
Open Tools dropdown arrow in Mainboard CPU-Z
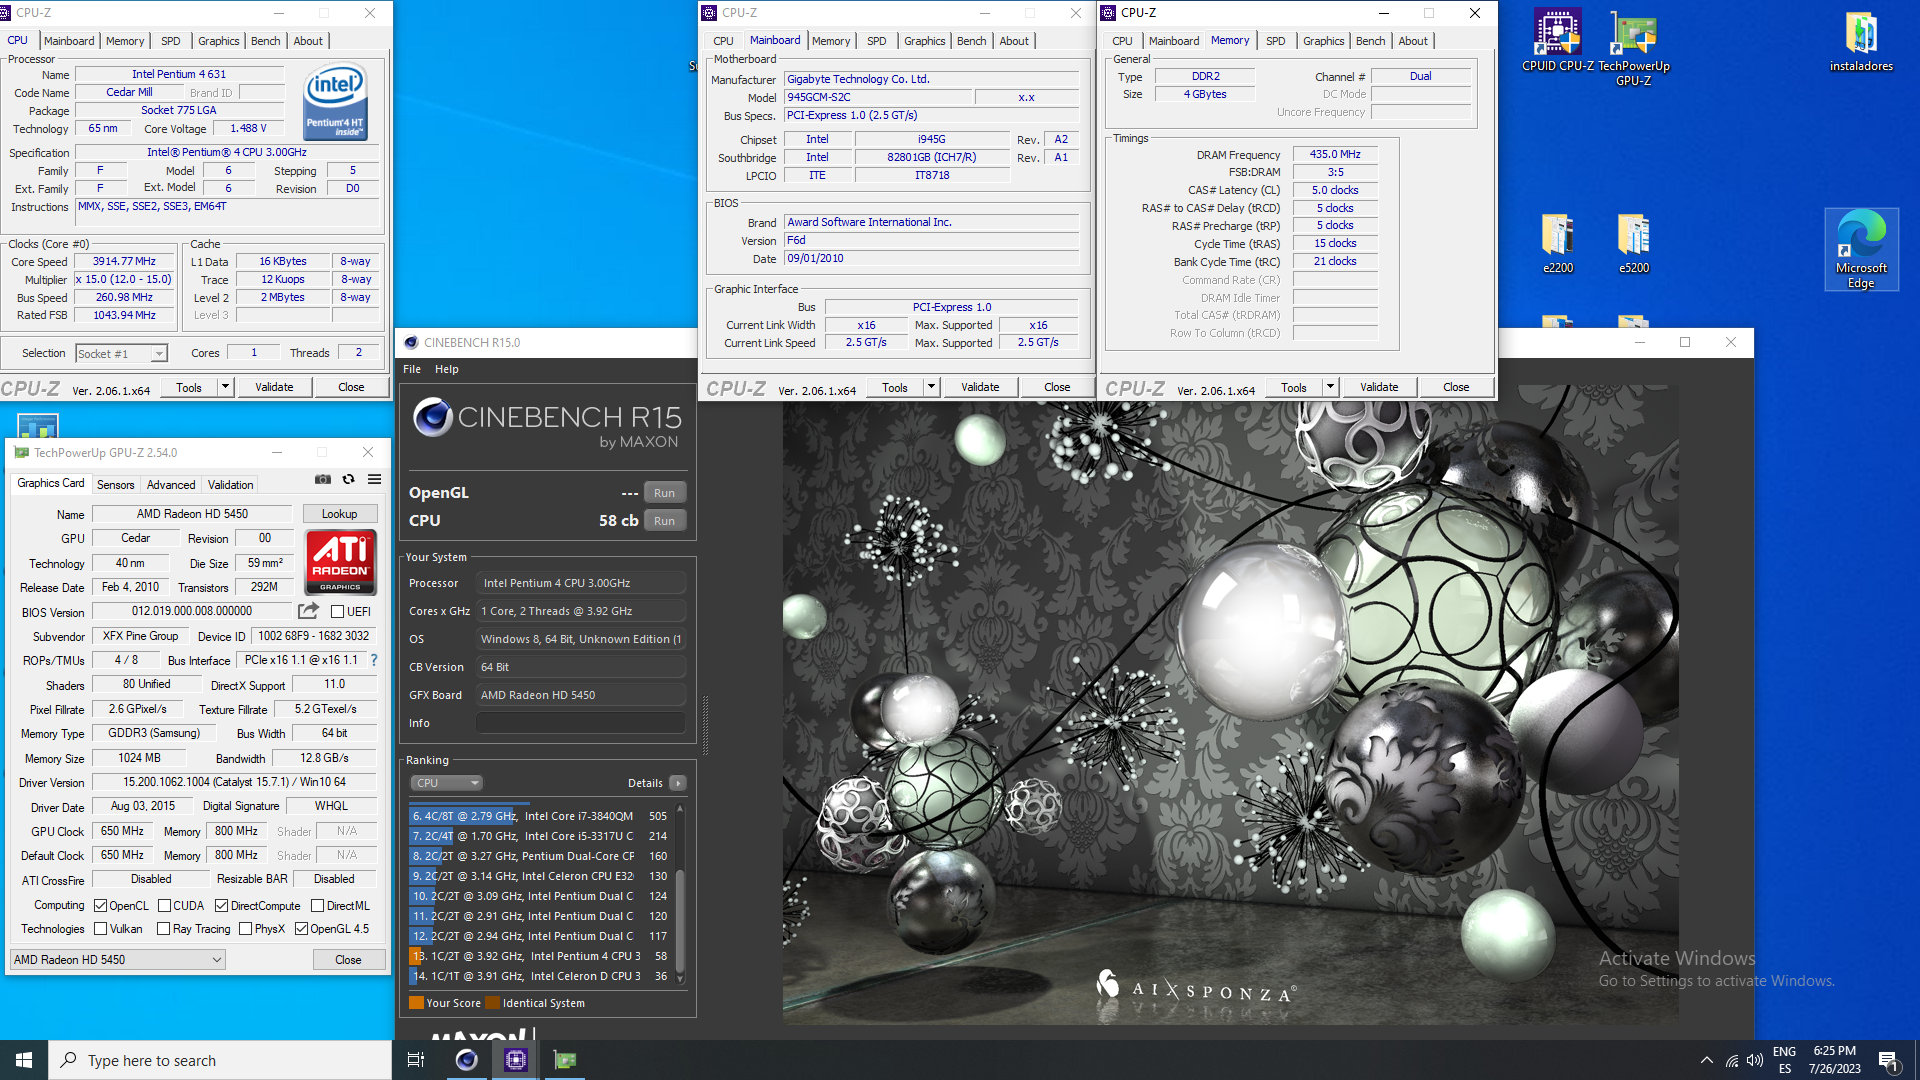pyautogui.click(x=931, y=387)
